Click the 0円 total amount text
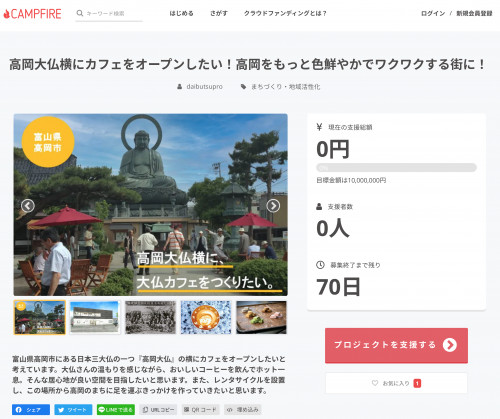This screenshot has height=419, width=500. (x=333, y=149)
